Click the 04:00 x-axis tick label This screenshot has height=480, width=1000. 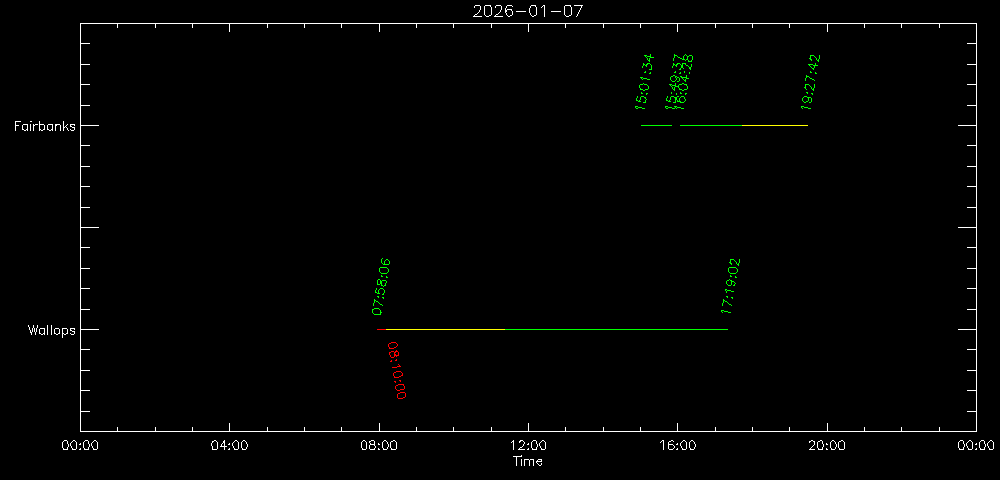tap(229, 446)
